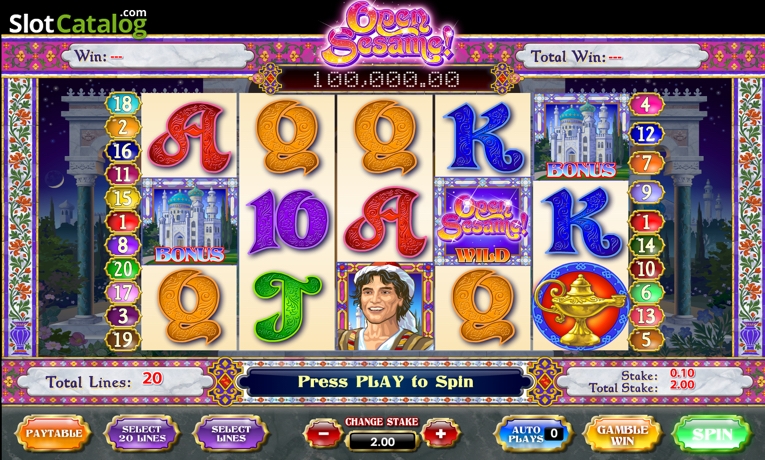Click the green SPIN button
Screen dimensions: 765x460
[712, 433]
